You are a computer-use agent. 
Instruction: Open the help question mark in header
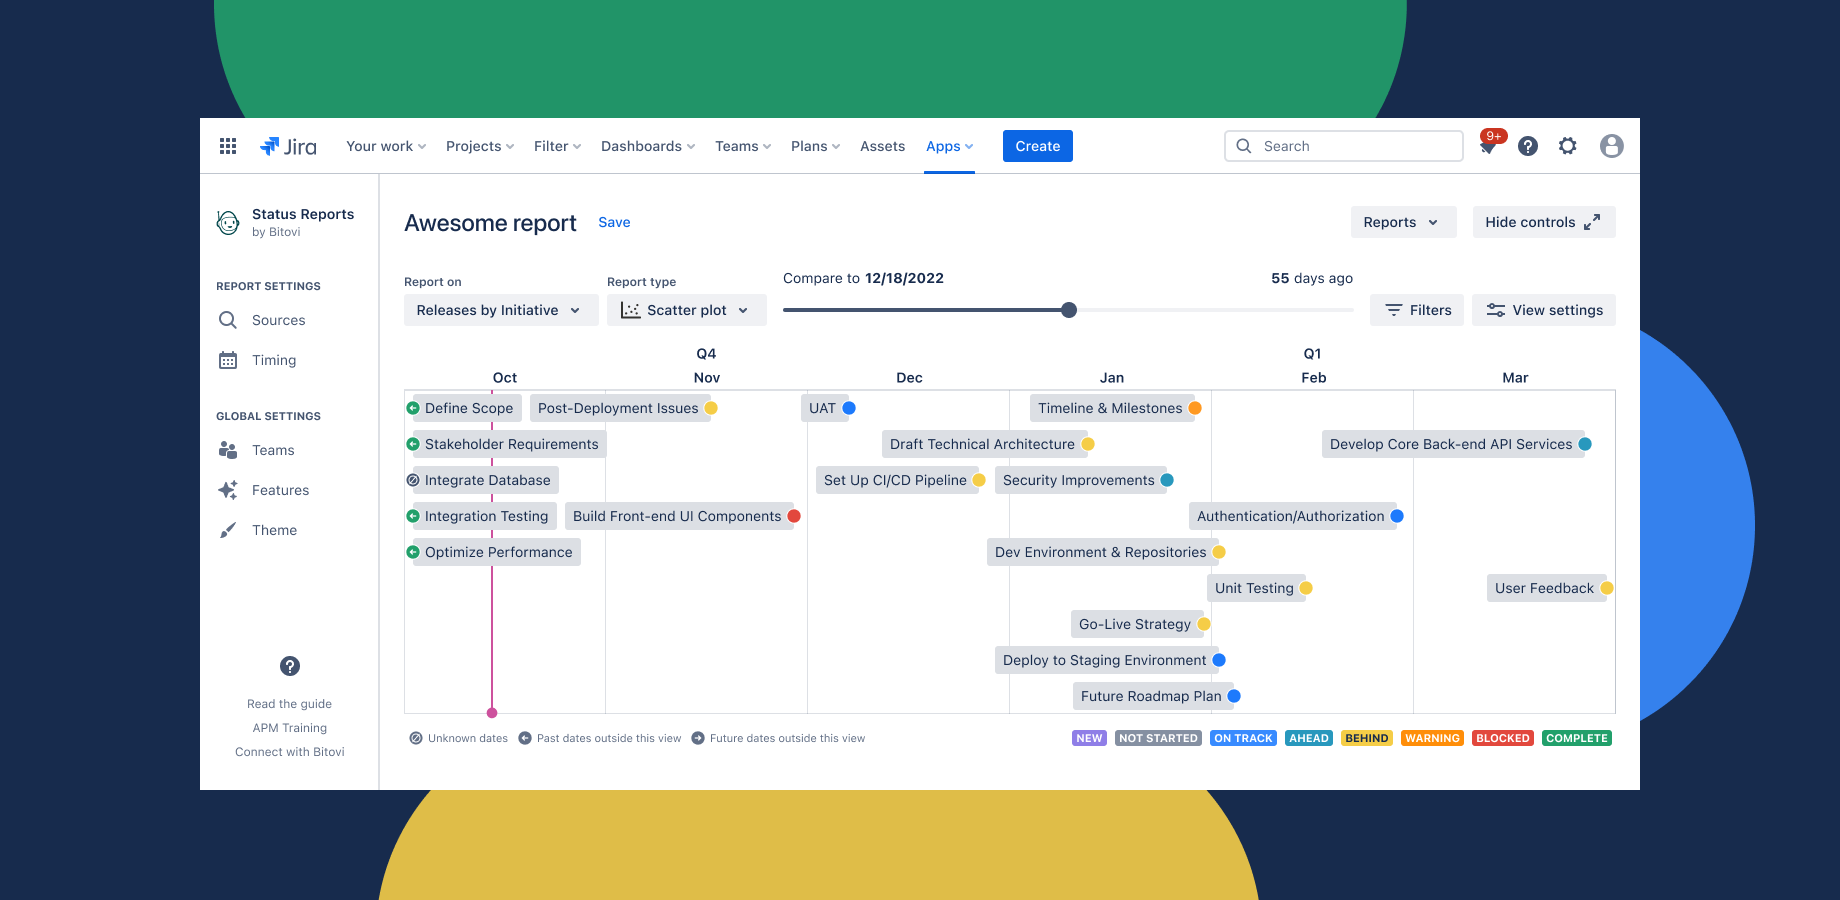point(1528,146)
